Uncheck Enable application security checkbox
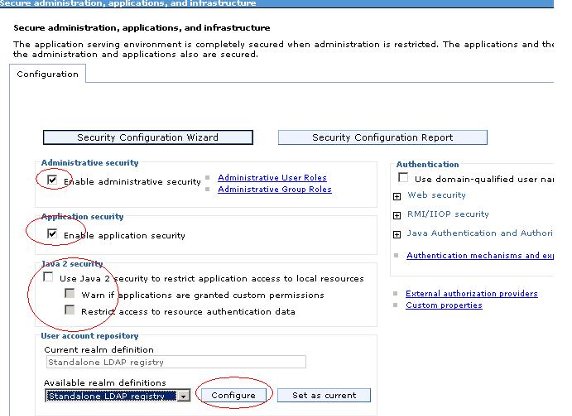The width and height of the screenshot is (572, 416). (x=52, y=234)
